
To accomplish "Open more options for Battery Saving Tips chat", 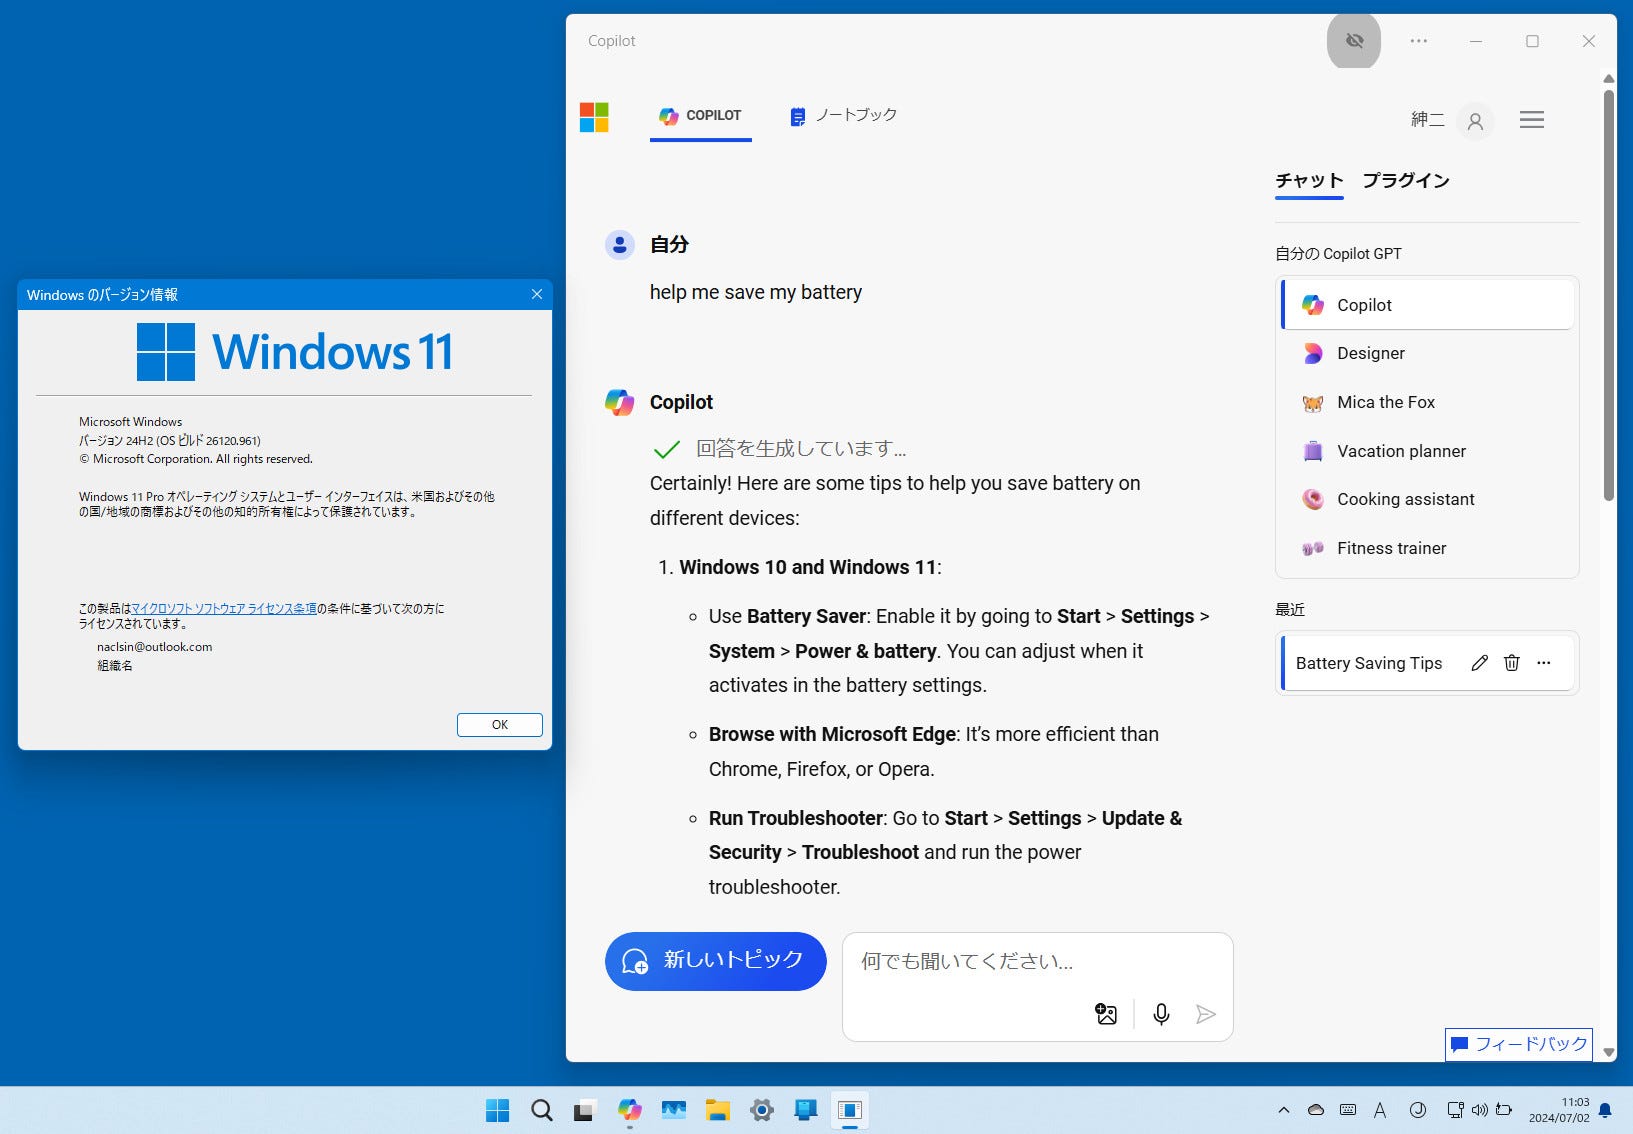I will pyautogui.click(x=1544, y=663).
